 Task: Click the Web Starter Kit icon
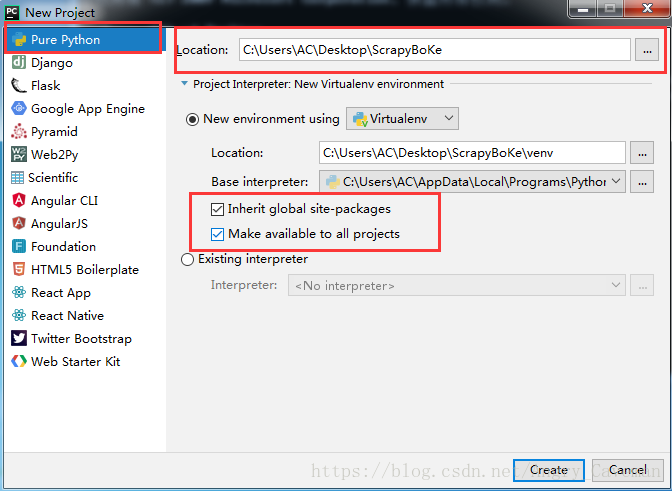tap(19, 362)
